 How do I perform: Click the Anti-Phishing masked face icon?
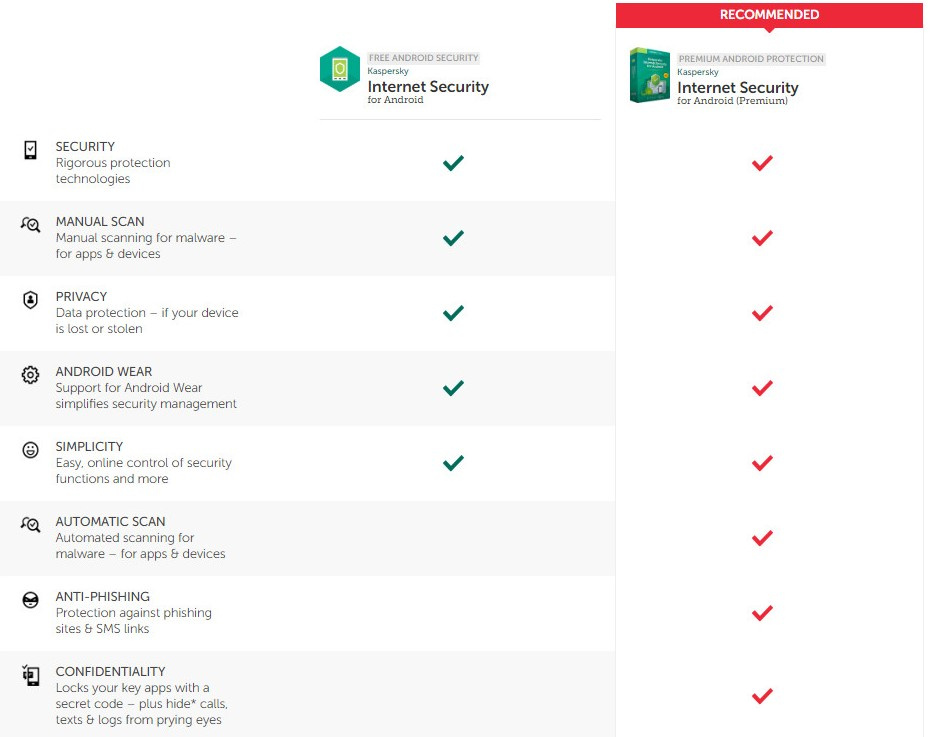click(31, 600)
